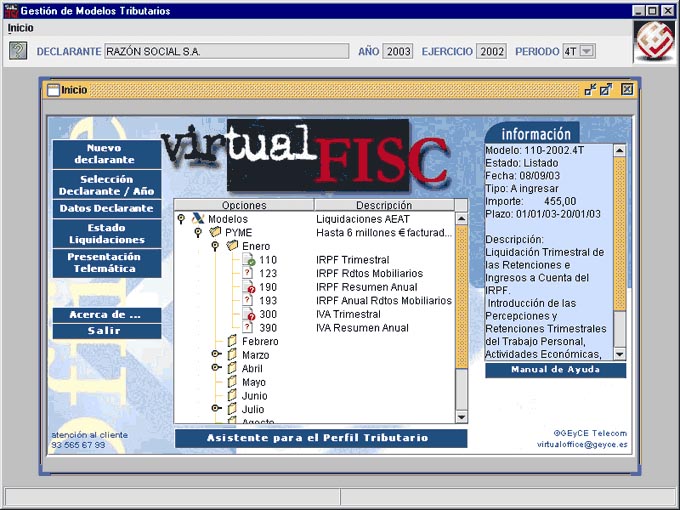Collapse the PYME tree node
This screenshot has height=510, width=680.
(x=198, y=232)
